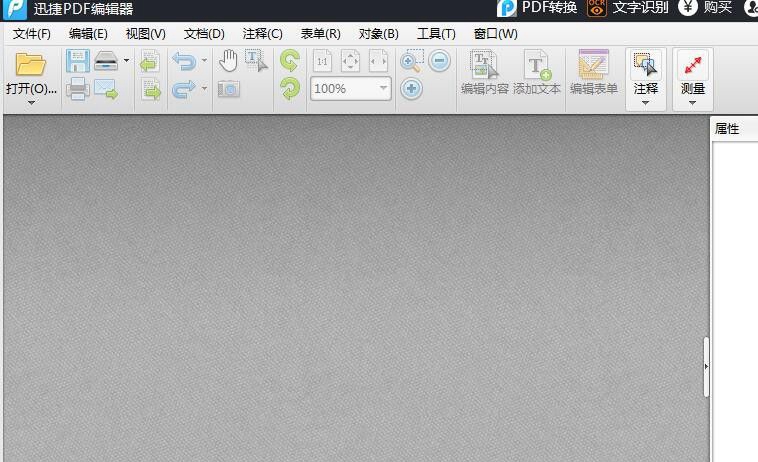758x462 pixels.
Task: Click the 文字识别 OCR button
Action: (627, 8)
